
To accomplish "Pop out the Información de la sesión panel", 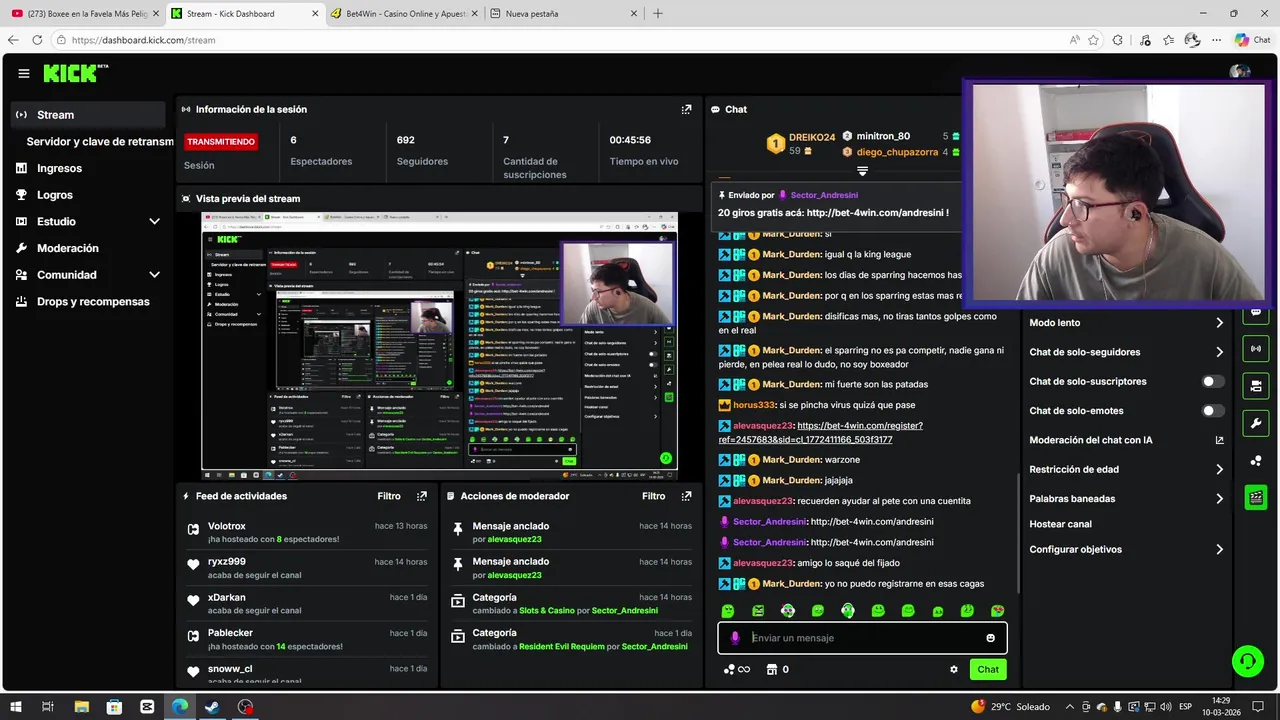I will (x=686, y=109).
